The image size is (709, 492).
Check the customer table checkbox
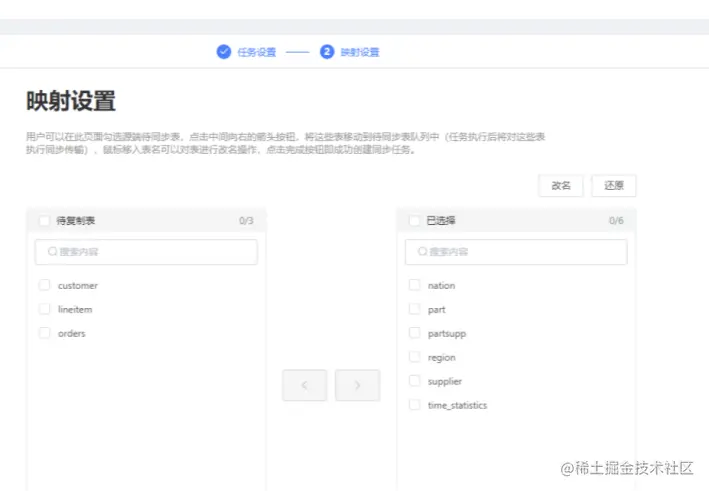point(44,285)
